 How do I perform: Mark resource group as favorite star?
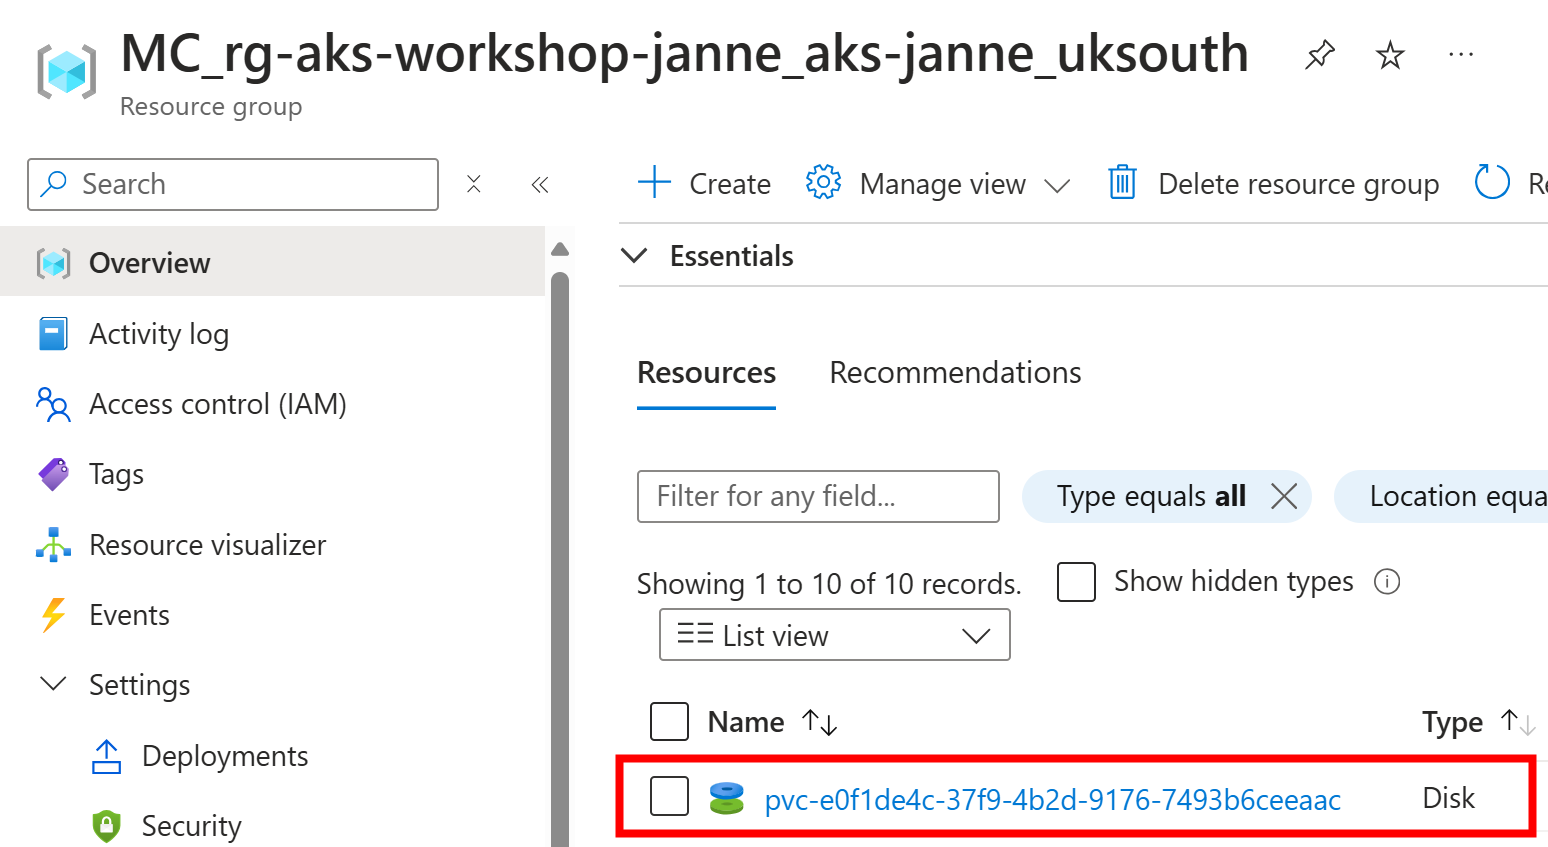coord(1390,54)
